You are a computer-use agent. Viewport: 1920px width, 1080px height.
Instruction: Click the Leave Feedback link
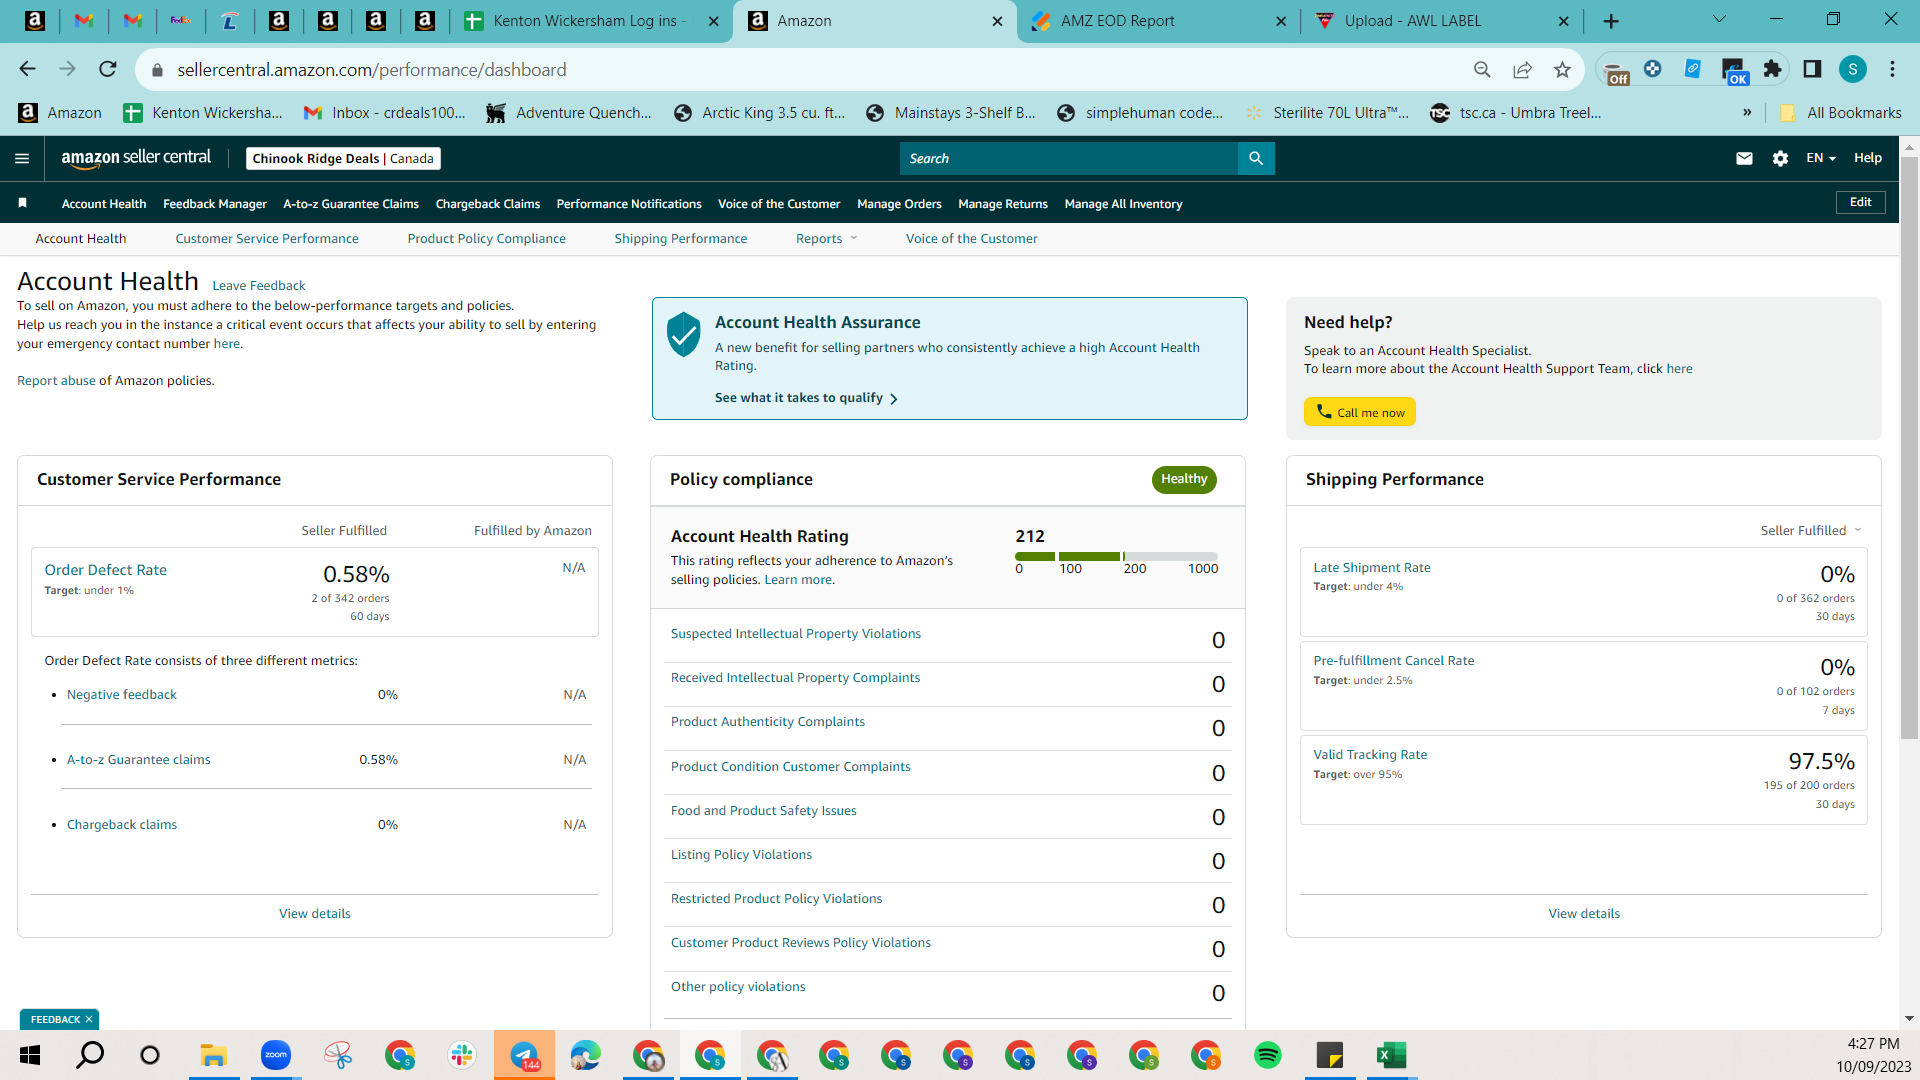pyautogui.click(x=259, y=286)
